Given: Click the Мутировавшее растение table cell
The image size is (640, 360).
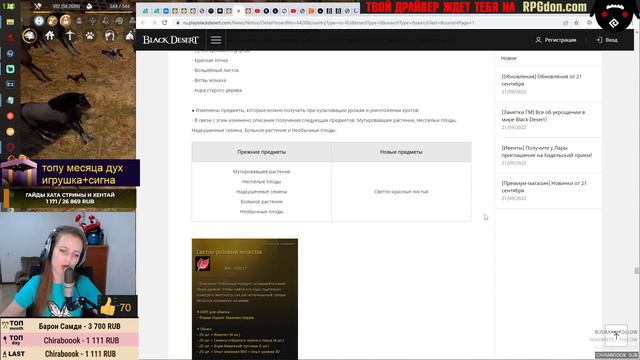Looking at the screenshot, I should (261, 171).
